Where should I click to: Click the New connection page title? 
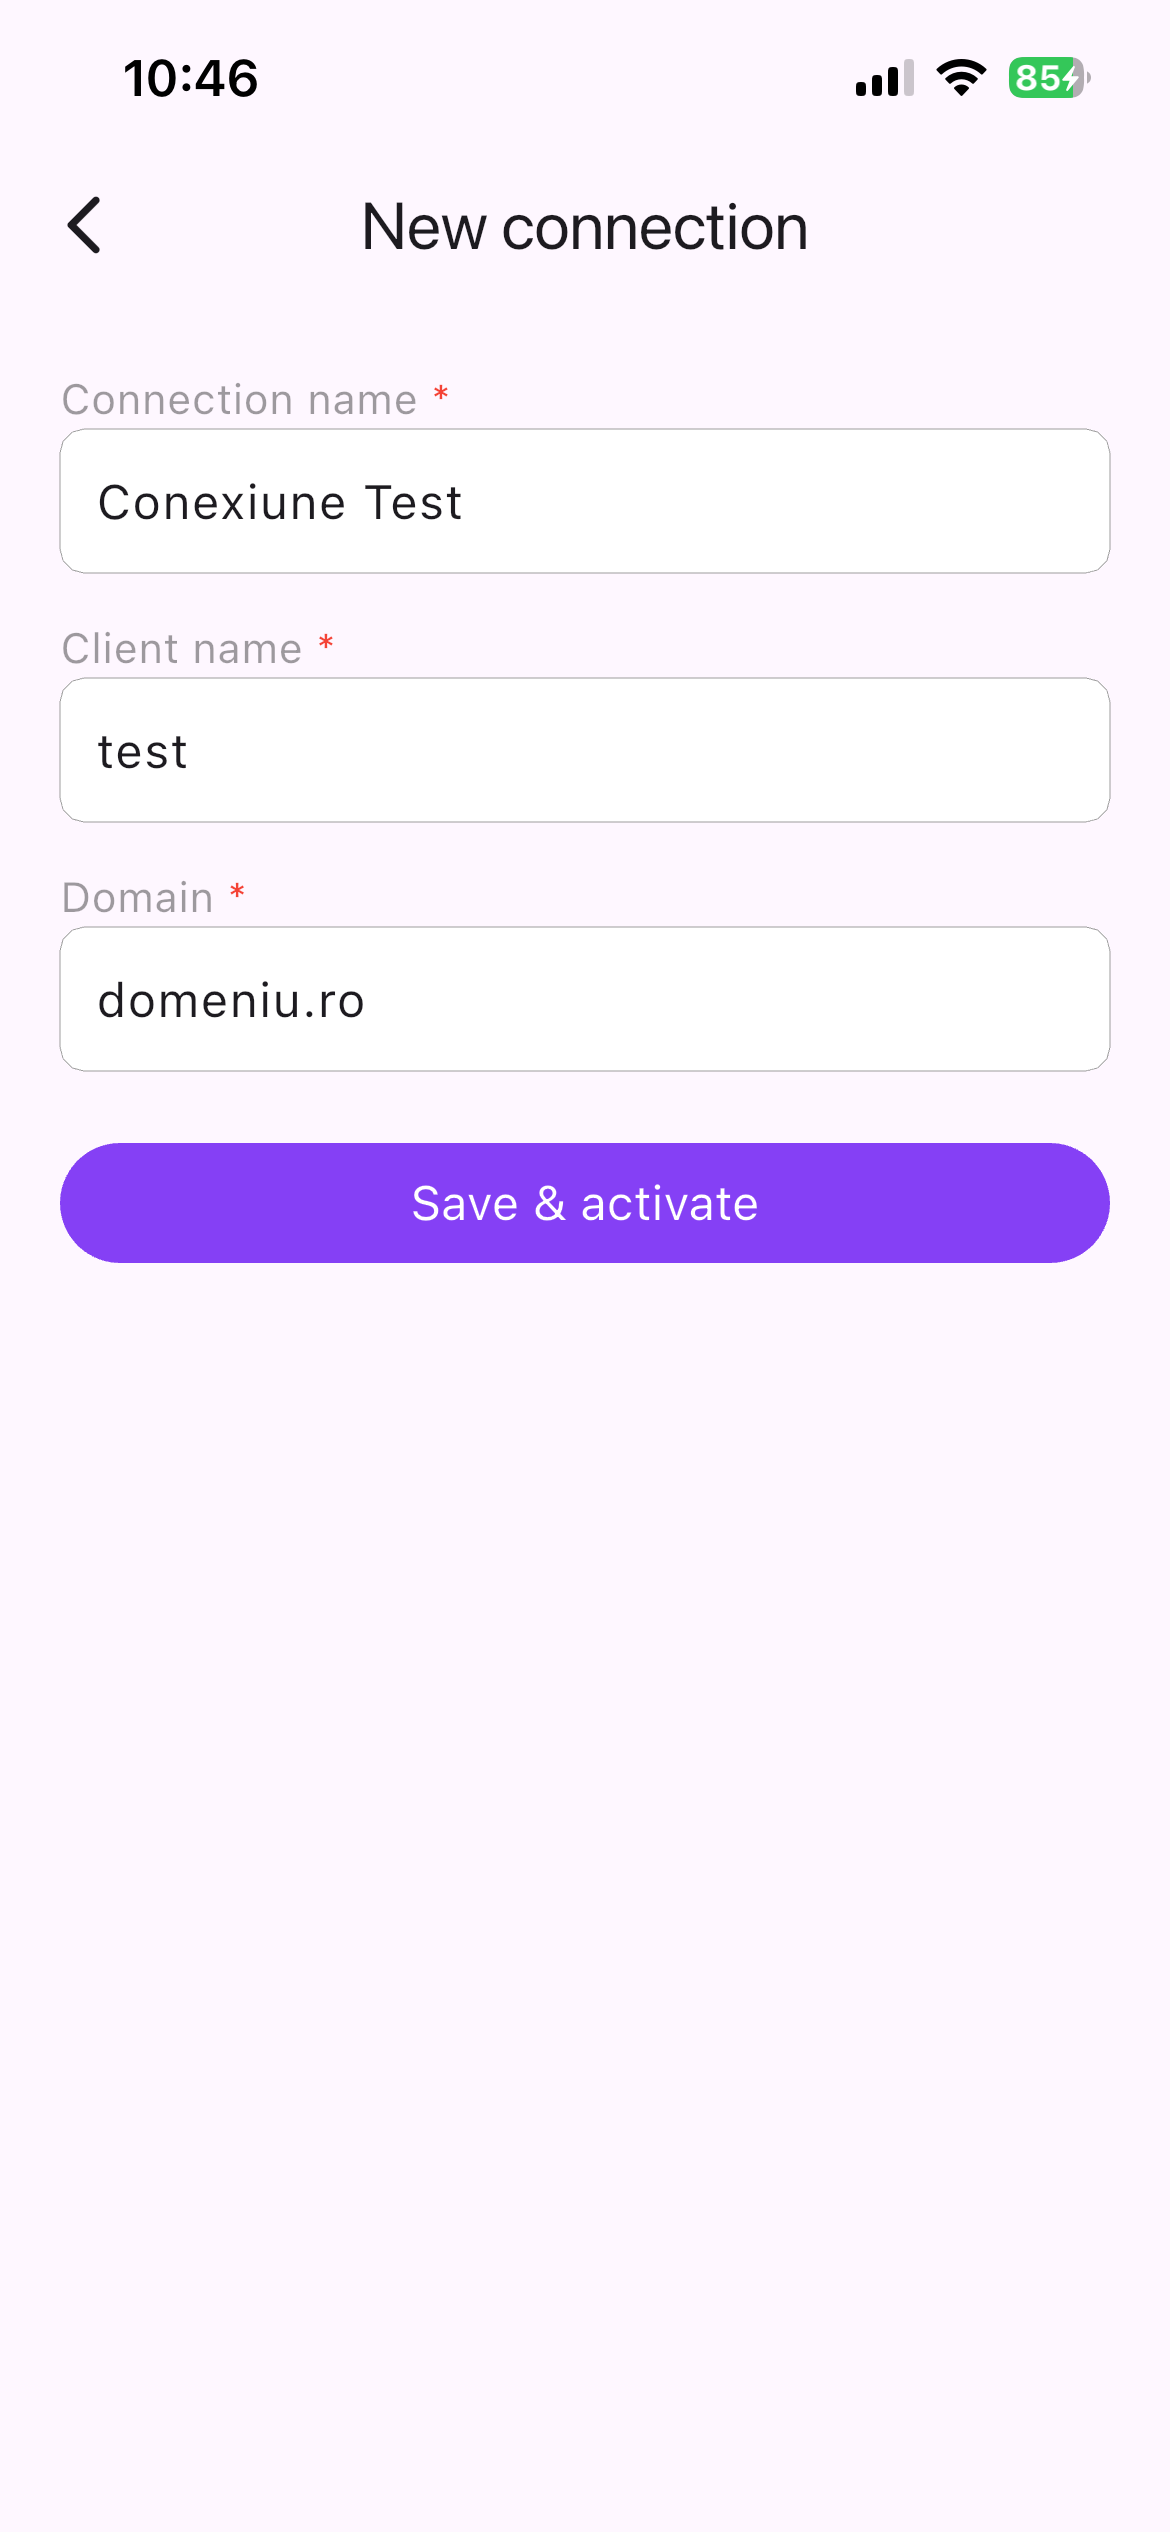(585, 226)
